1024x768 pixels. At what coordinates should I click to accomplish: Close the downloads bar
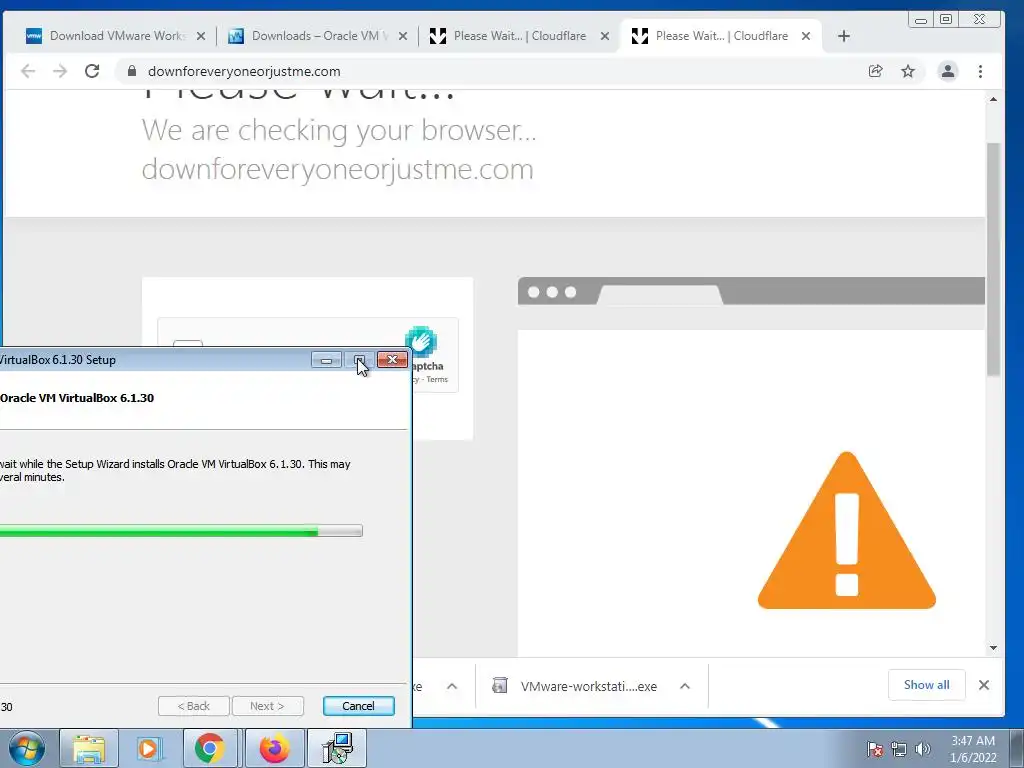tap(984, 685)
